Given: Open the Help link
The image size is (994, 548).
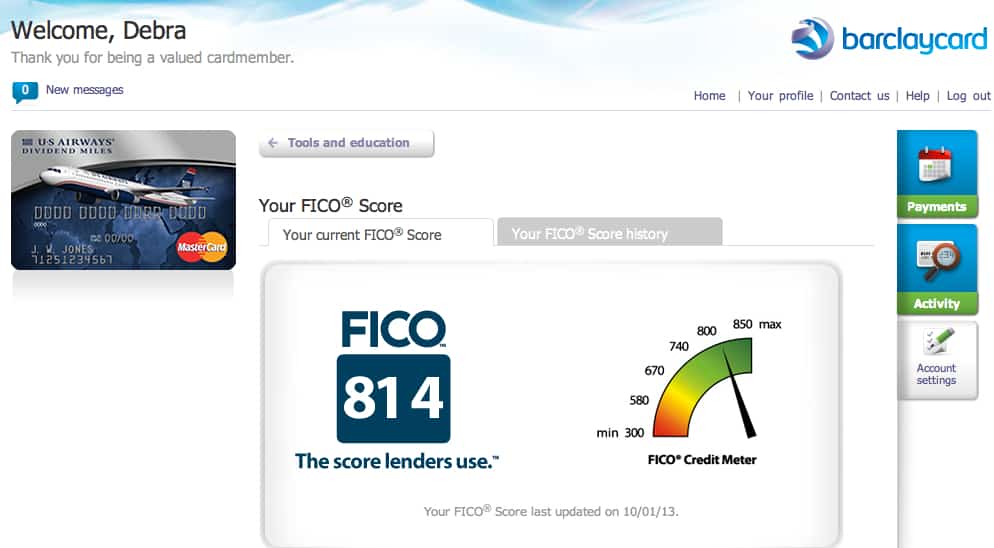Looking at the screenshot, I should [x=917, y=96].
